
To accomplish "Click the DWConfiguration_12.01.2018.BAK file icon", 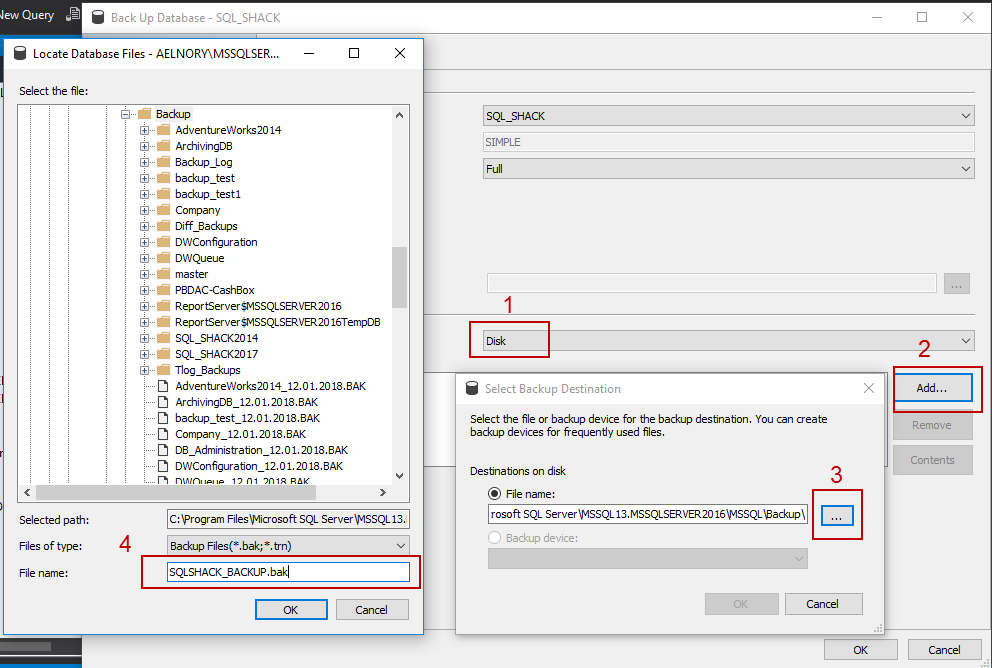I will (163, 466).
